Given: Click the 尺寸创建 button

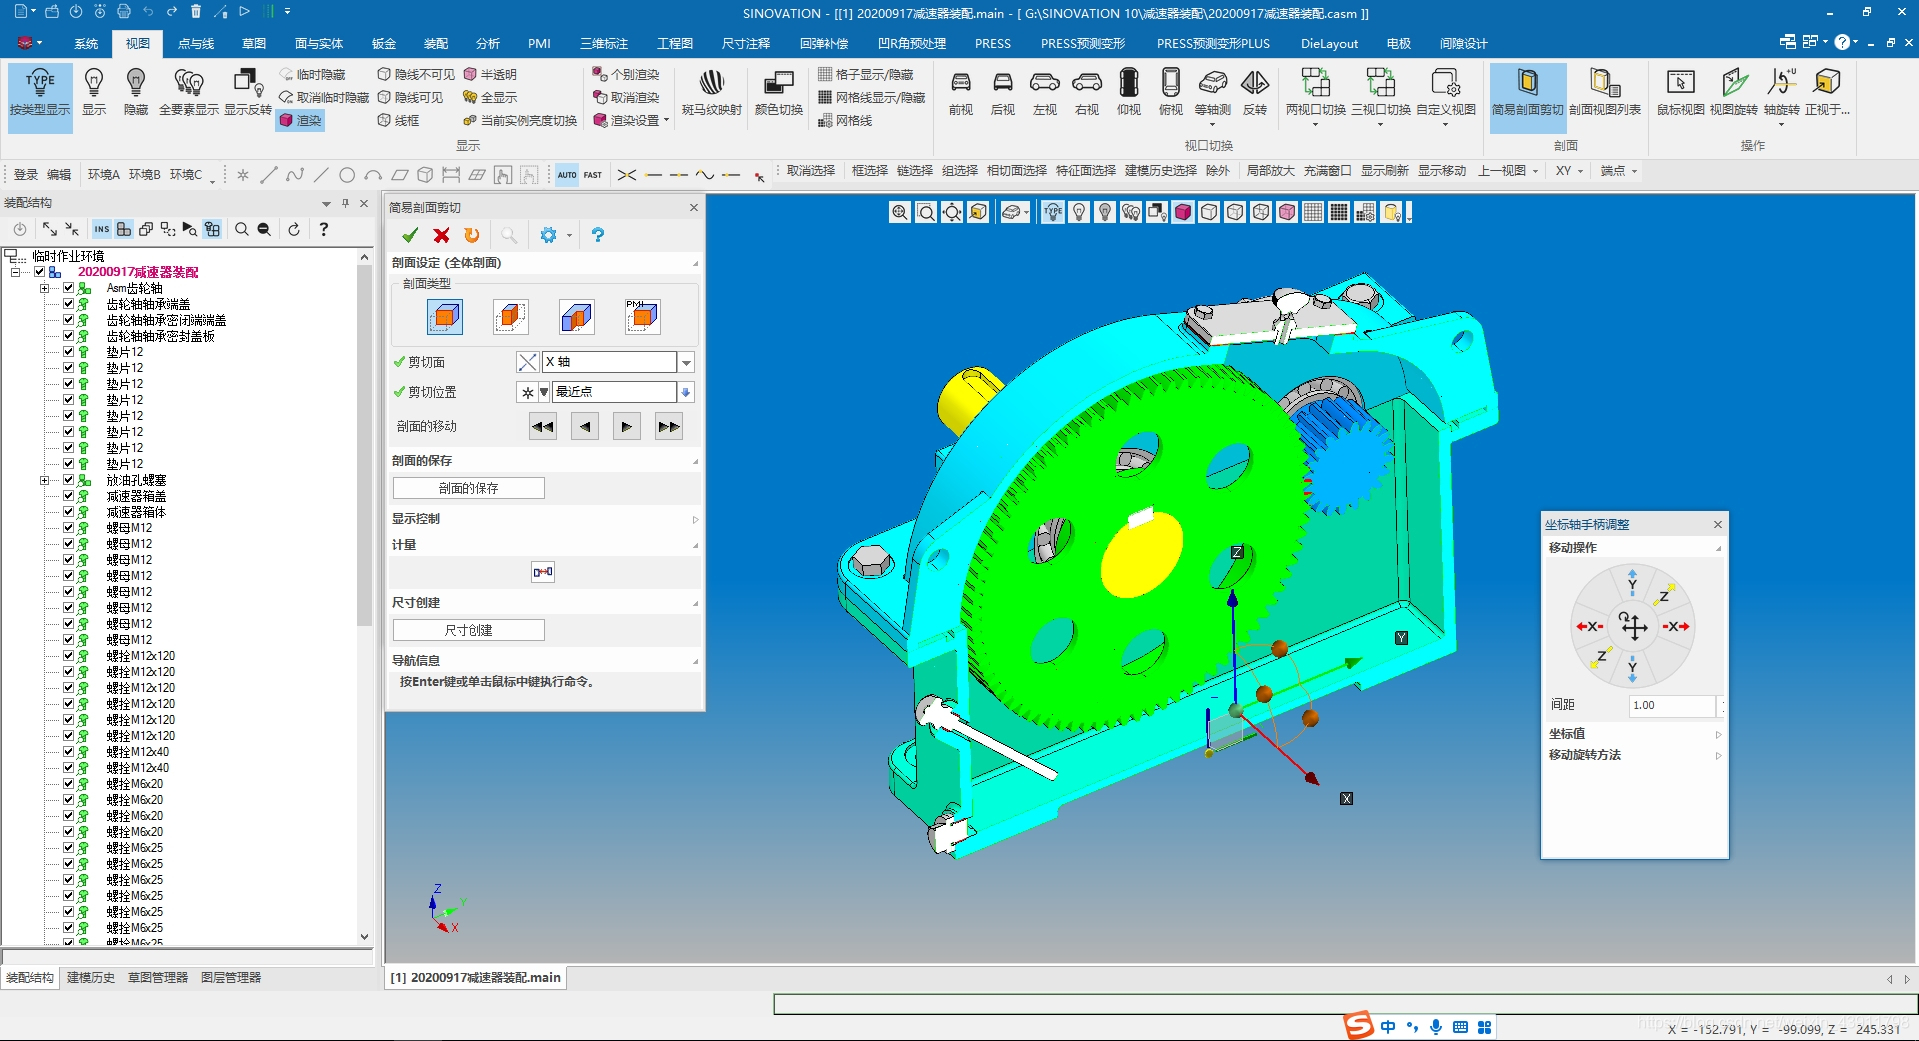Looking at the screenshot, I should (x=469, y=630).
